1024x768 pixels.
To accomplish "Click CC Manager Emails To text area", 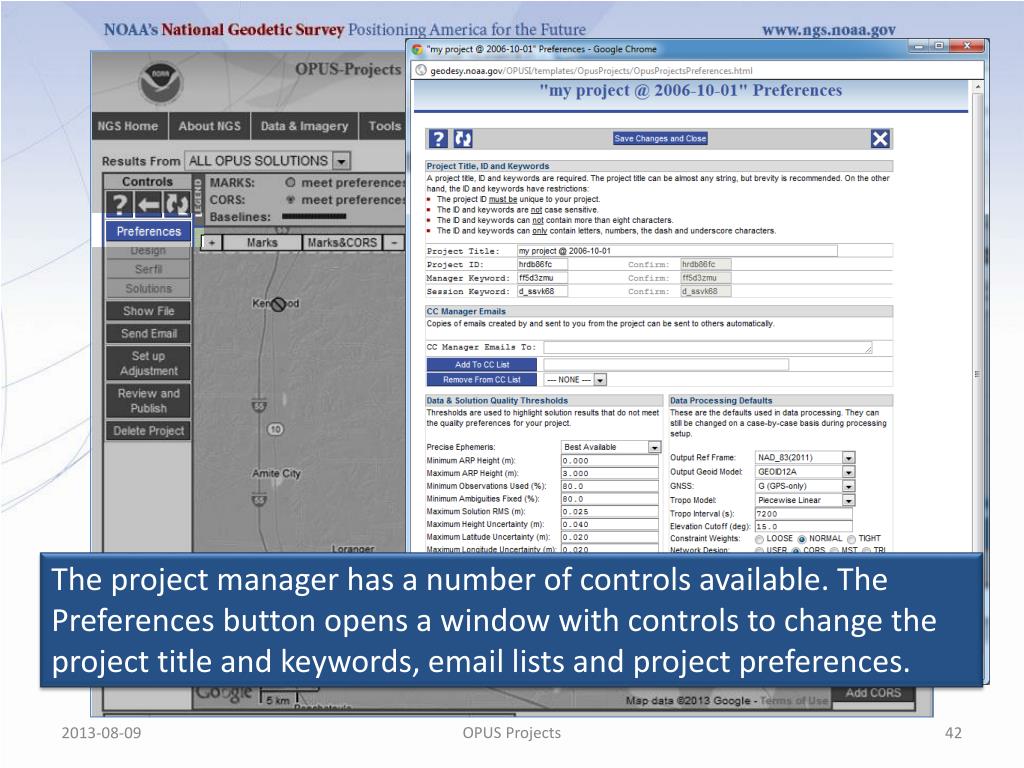I will tap(708, 347).
